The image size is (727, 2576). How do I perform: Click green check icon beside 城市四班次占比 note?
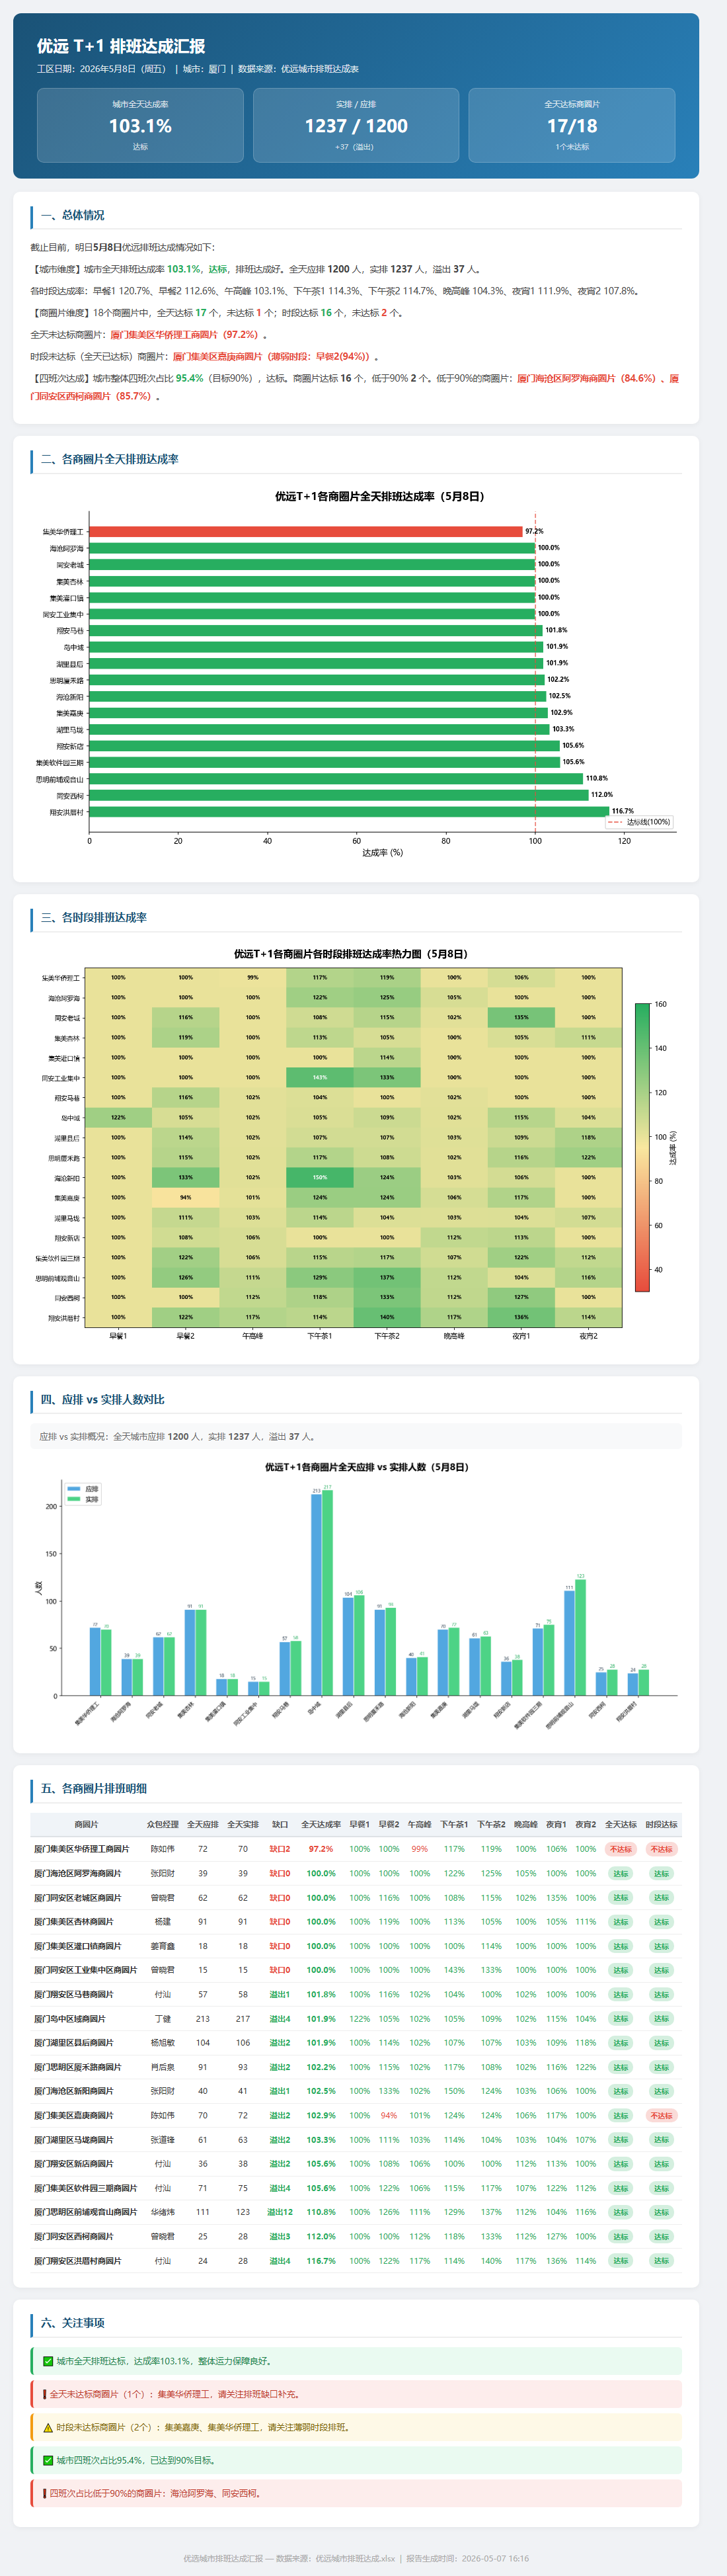(48, 2460)
